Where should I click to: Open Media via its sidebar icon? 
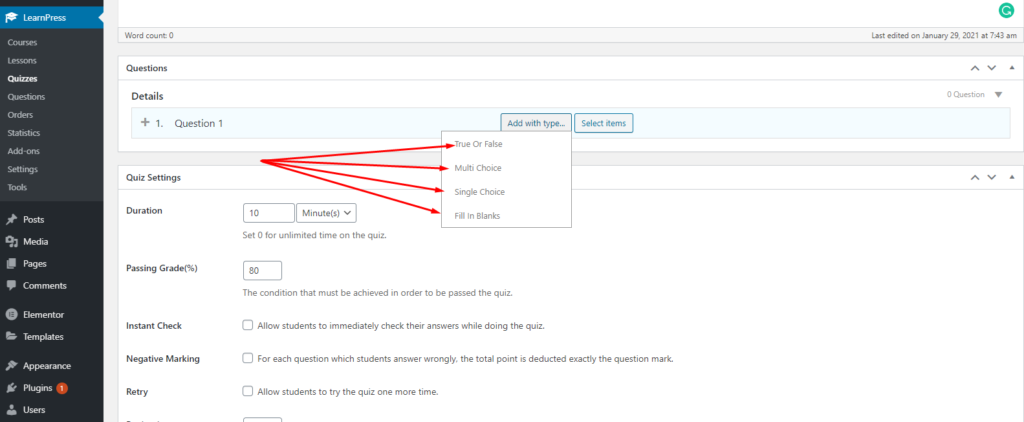11,241
